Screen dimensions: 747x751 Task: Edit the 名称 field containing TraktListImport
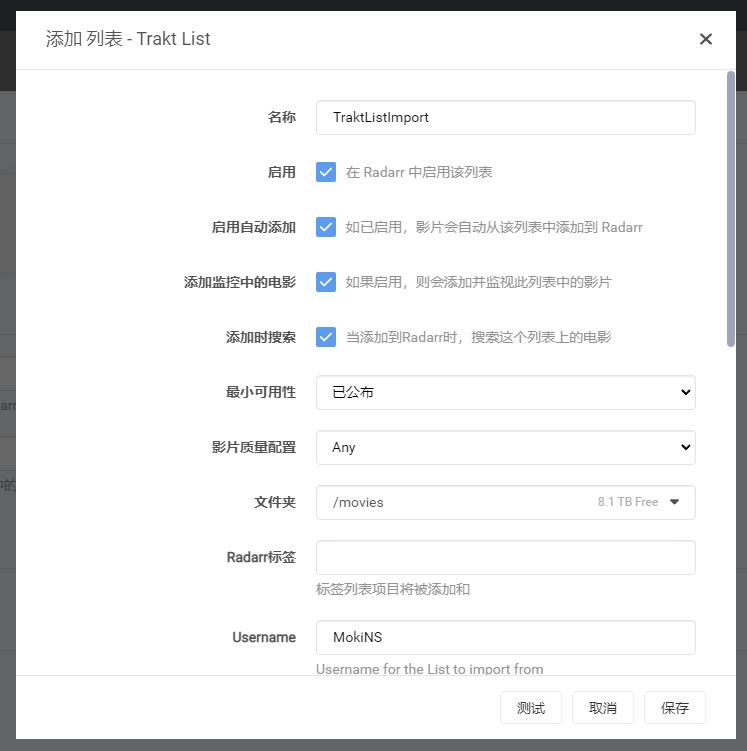(506, 117)
